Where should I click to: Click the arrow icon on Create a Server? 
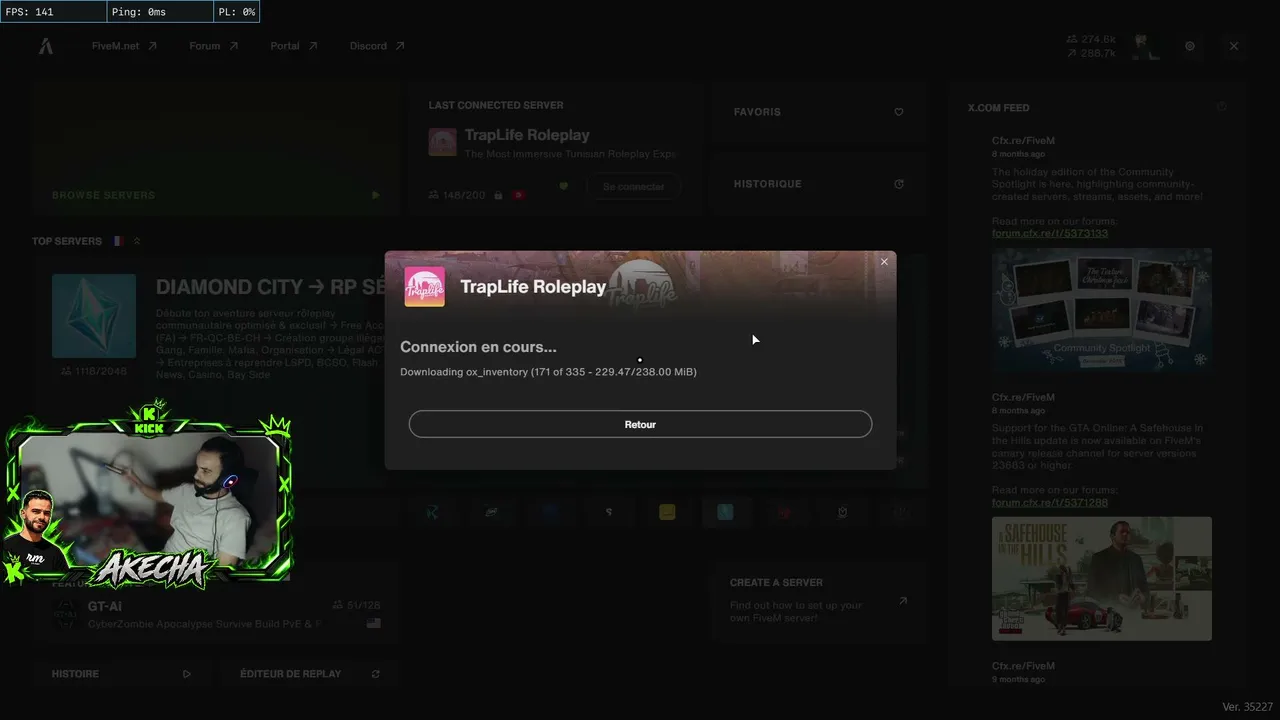[903, 601]
